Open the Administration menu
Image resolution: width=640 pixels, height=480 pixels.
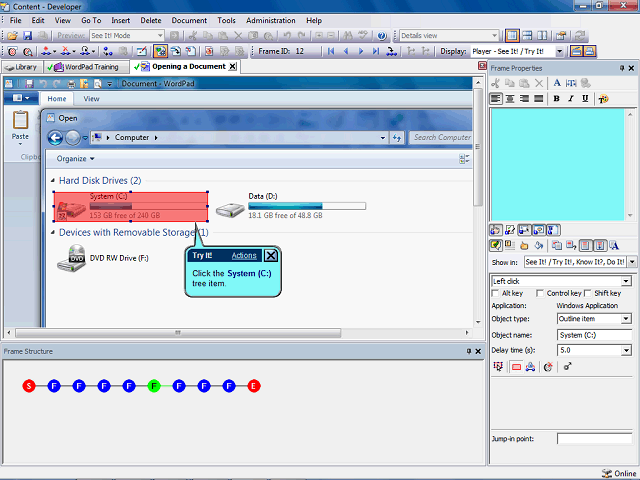271,20
